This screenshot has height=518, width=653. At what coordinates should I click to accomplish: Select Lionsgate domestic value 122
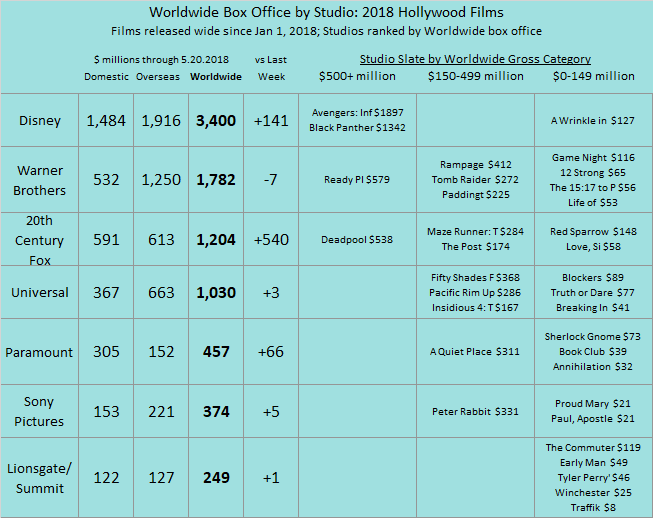(106, 478)
